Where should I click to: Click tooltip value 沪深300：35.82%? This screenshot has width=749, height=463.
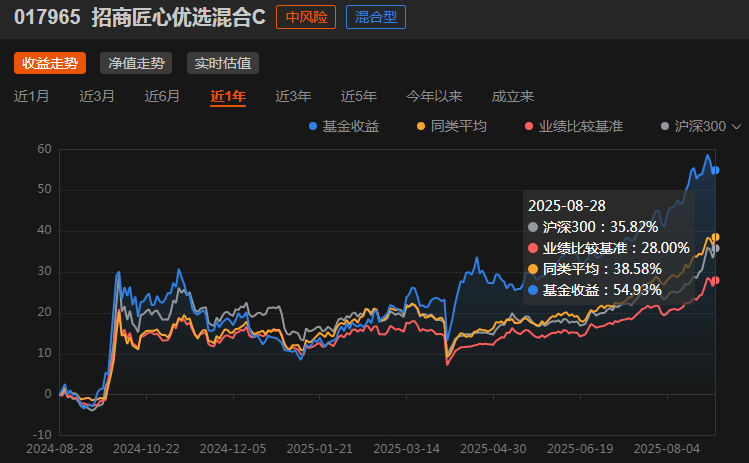593,227
